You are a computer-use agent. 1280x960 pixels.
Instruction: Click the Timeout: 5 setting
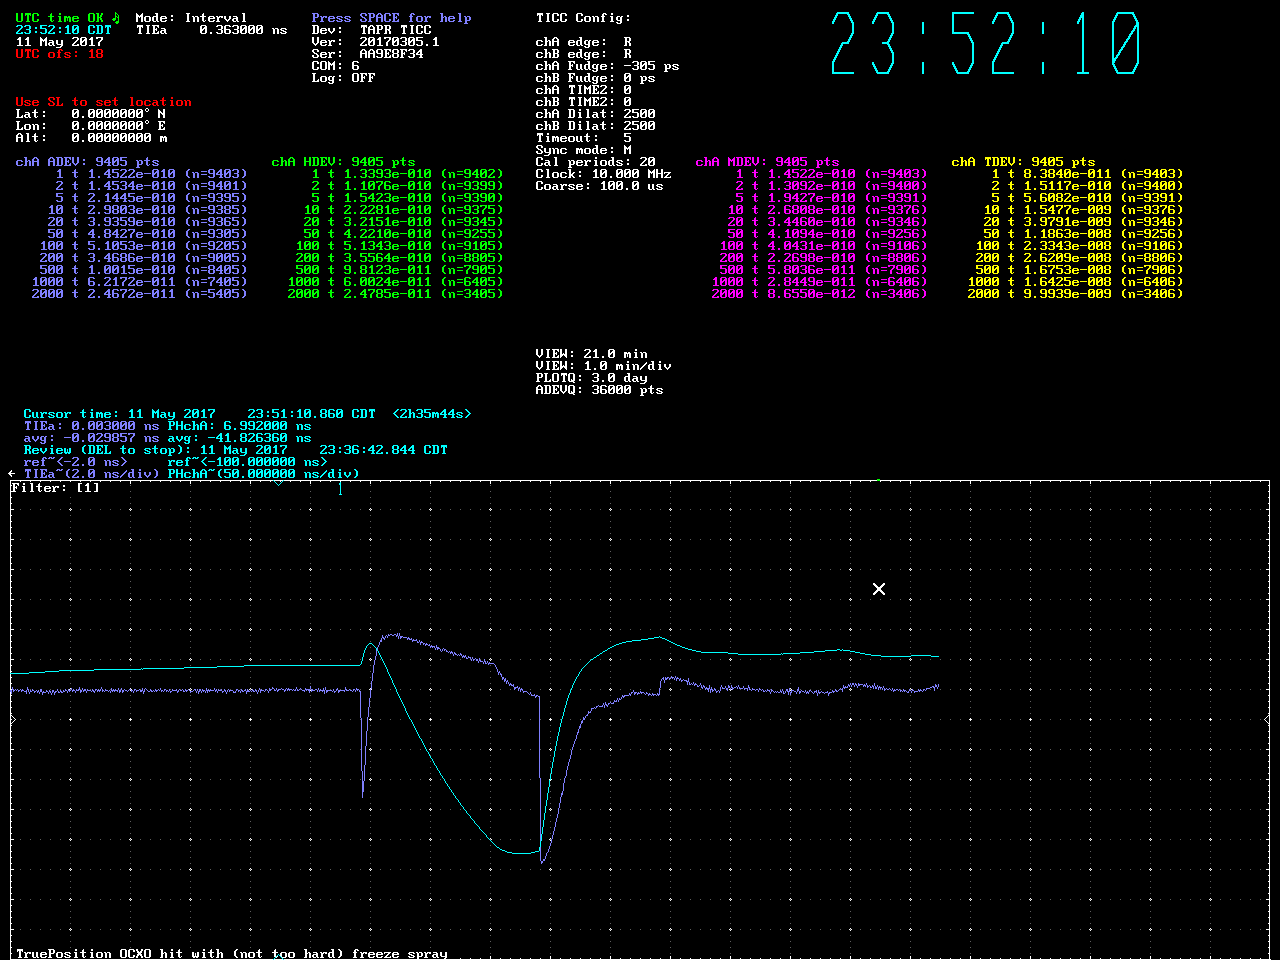583,138
